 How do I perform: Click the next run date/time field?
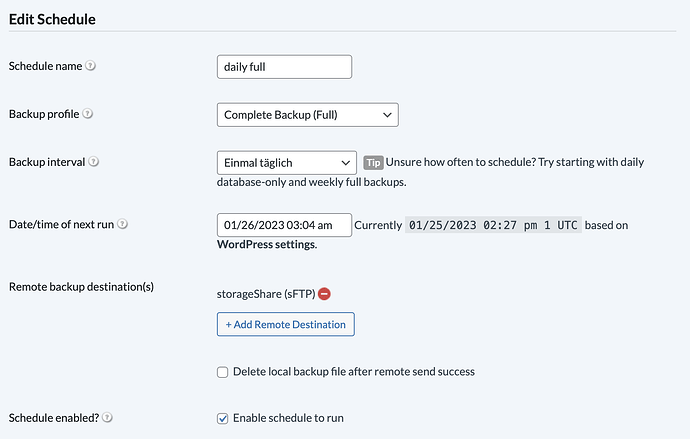pyautogui.click(x=284, y=225)
